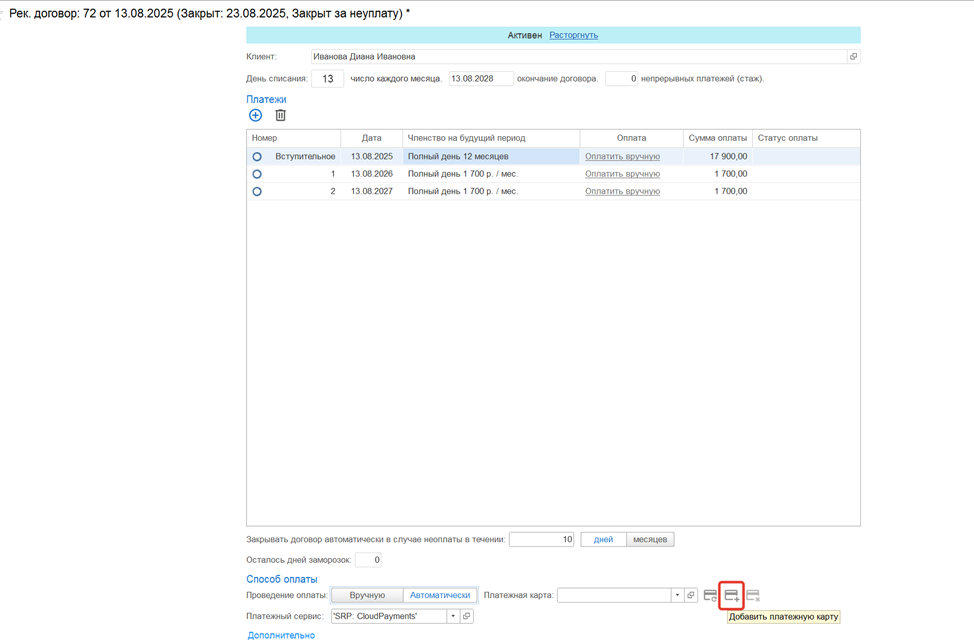This screenshot has width=974, height=640.
Task: Click the День списания field showing 13
Action: 327,79
